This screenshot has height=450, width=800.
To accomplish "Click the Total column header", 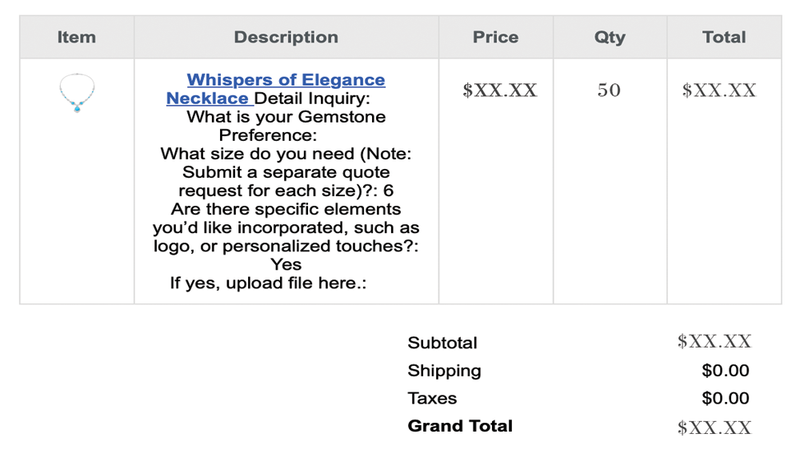I will click(724, 37).
